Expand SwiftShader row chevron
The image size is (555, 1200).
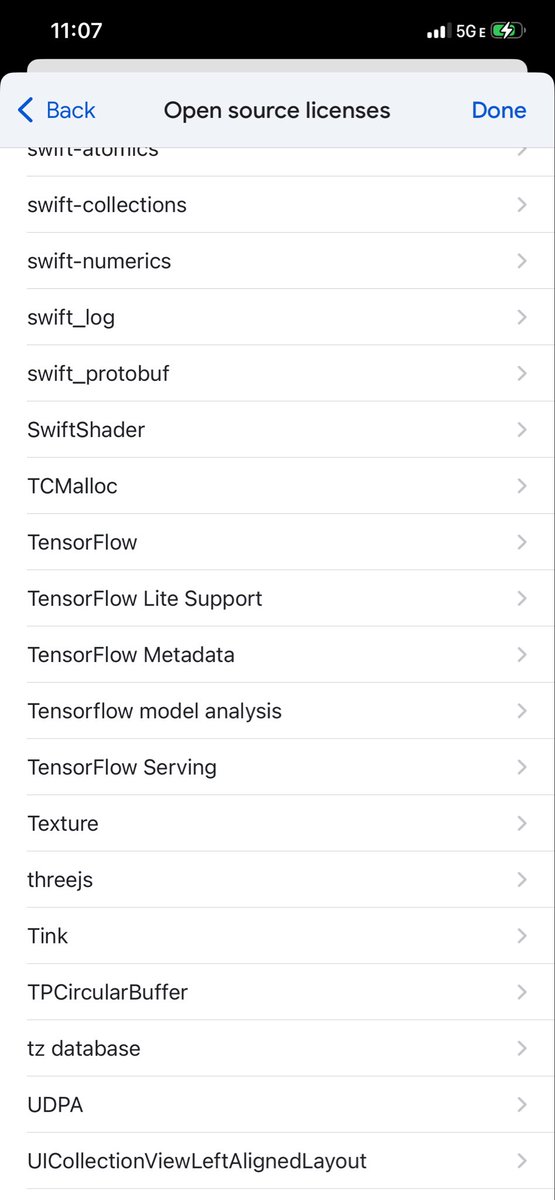522,429
